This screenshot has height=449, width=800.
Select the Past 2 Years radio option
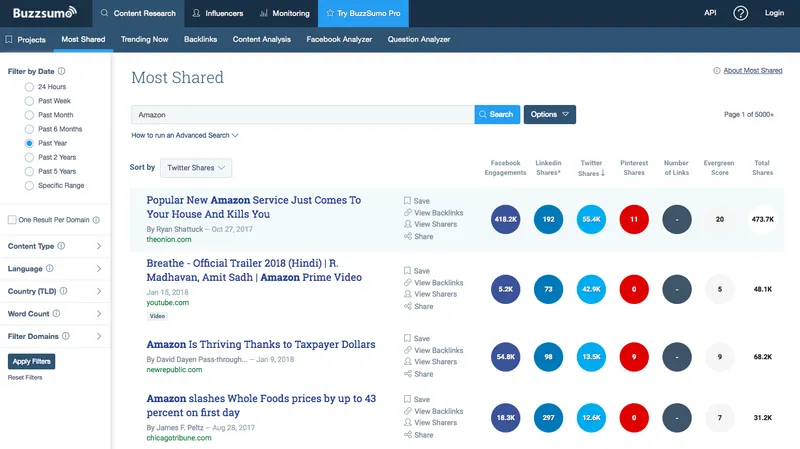point(30,157)
